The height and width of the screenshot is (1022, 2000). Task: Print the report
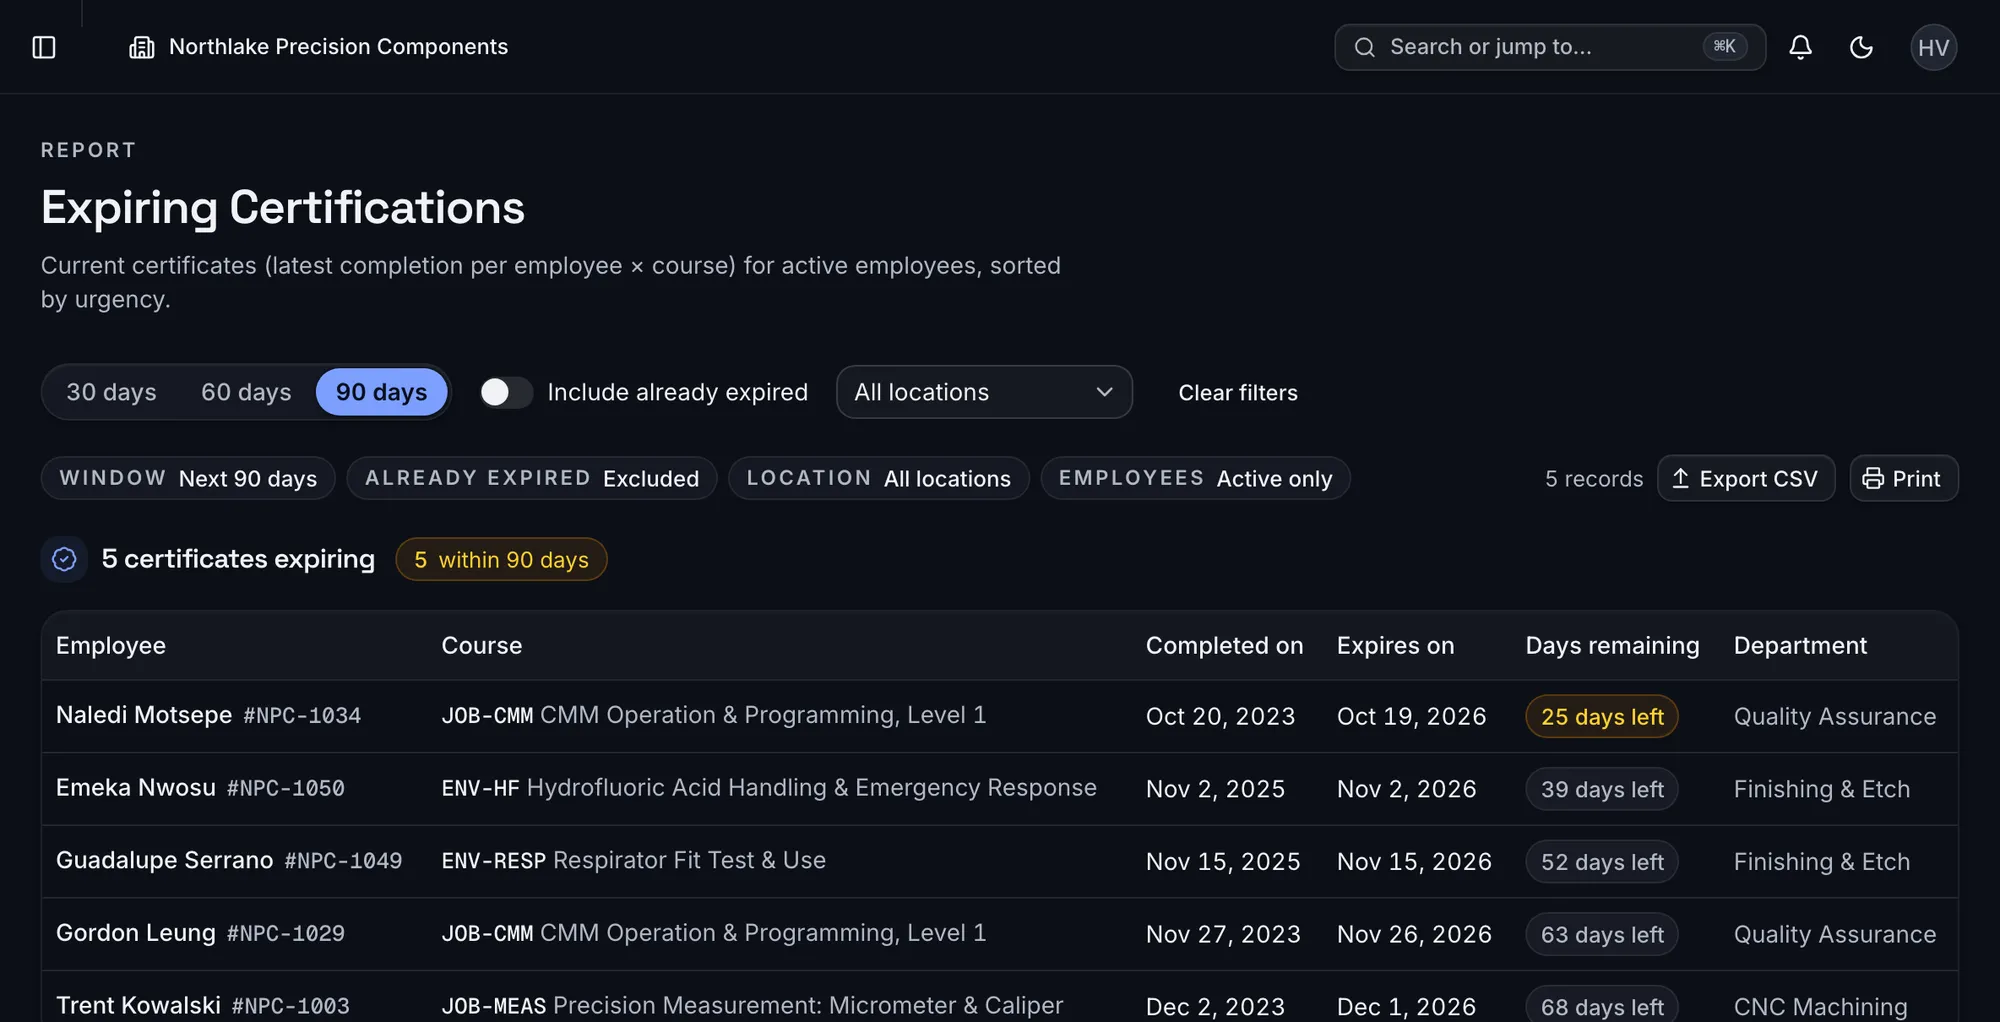[1903, 478]
